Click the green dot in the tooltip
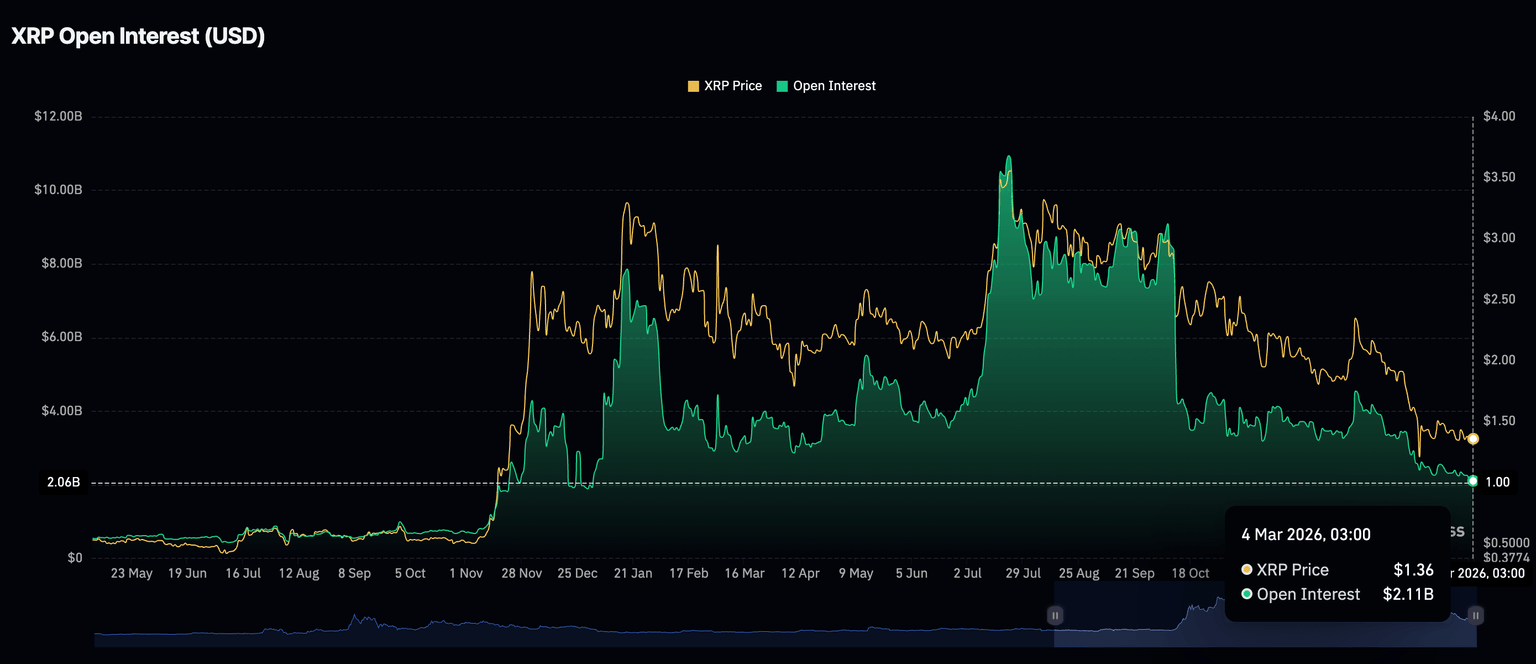This screenshot has width=1536, height=664. click(1247, 595)
